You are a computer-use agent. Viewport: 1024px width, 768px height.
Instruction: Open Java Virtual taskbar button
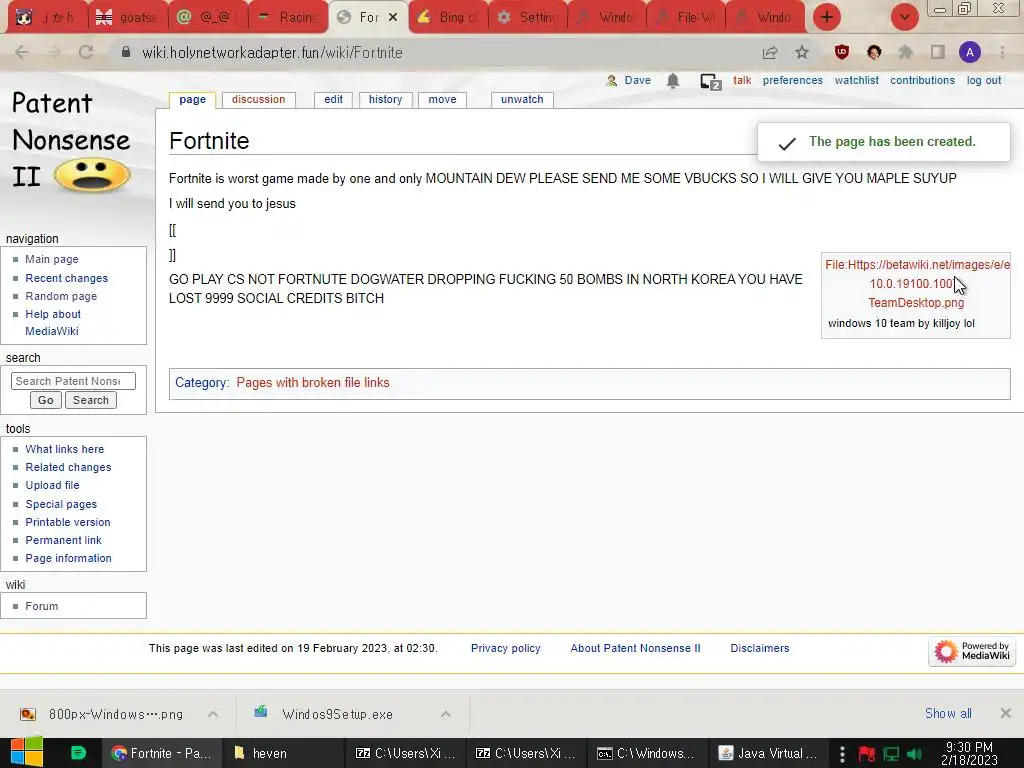click(769, 753)
